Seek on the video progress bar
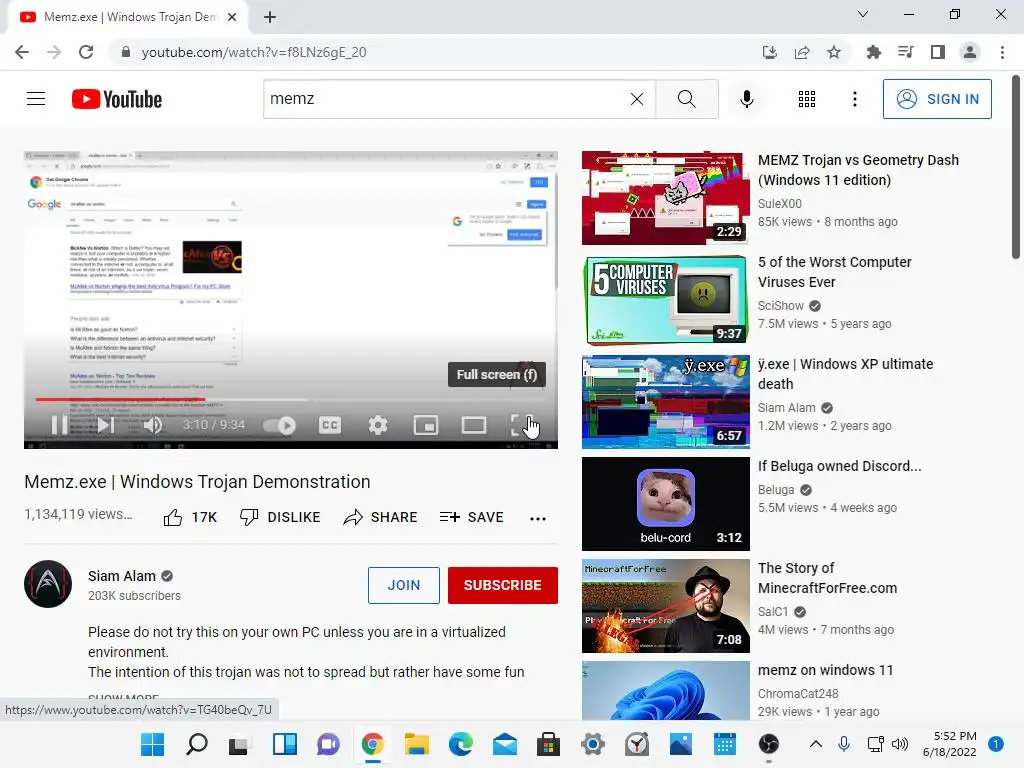 pyautogui.click(x=291, y=399)
